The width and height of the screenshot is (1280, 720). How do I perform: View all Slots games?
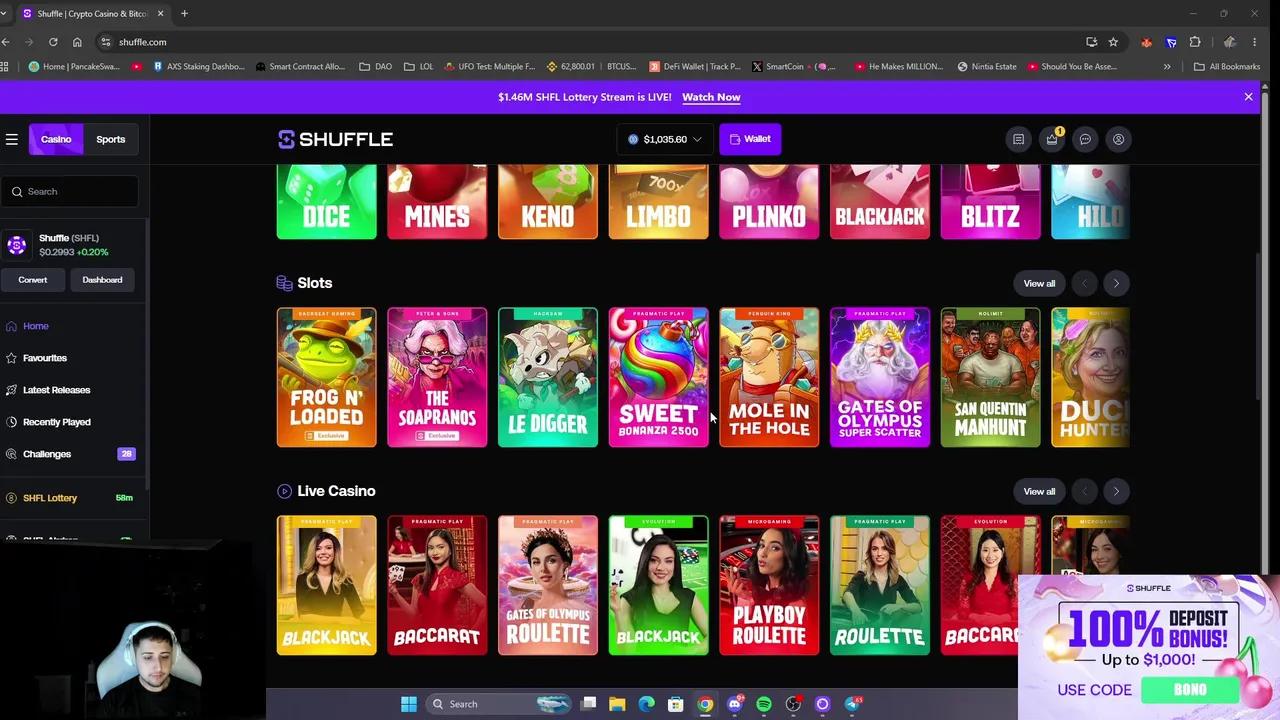[1039, 283]
